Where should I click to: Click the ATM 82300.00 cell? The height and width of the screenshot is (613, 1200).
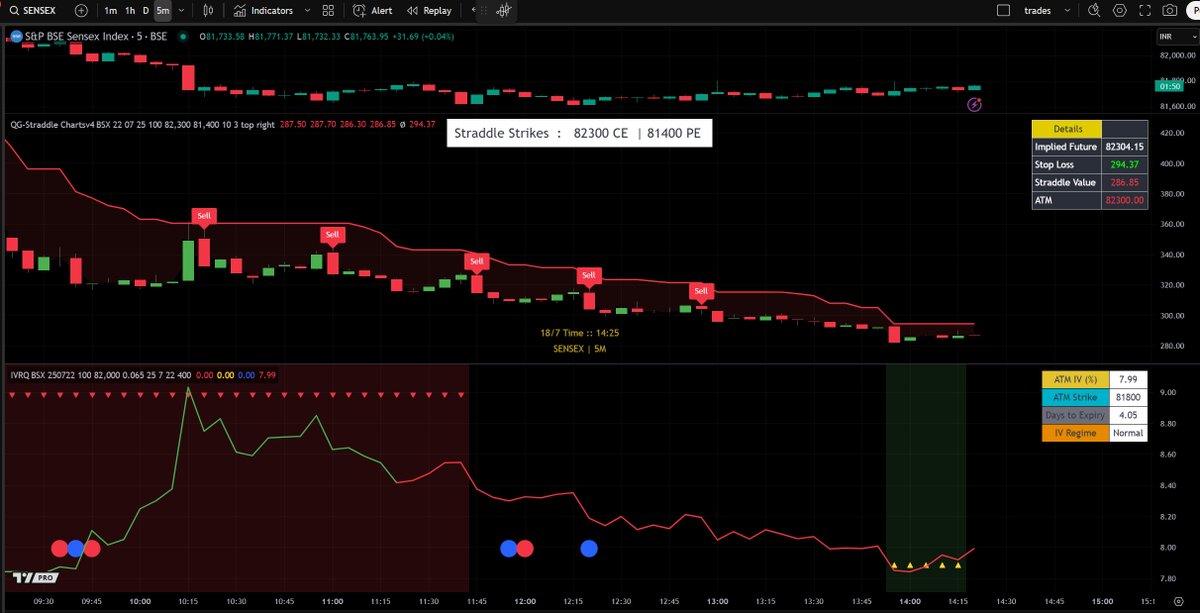pos(1124,200)
